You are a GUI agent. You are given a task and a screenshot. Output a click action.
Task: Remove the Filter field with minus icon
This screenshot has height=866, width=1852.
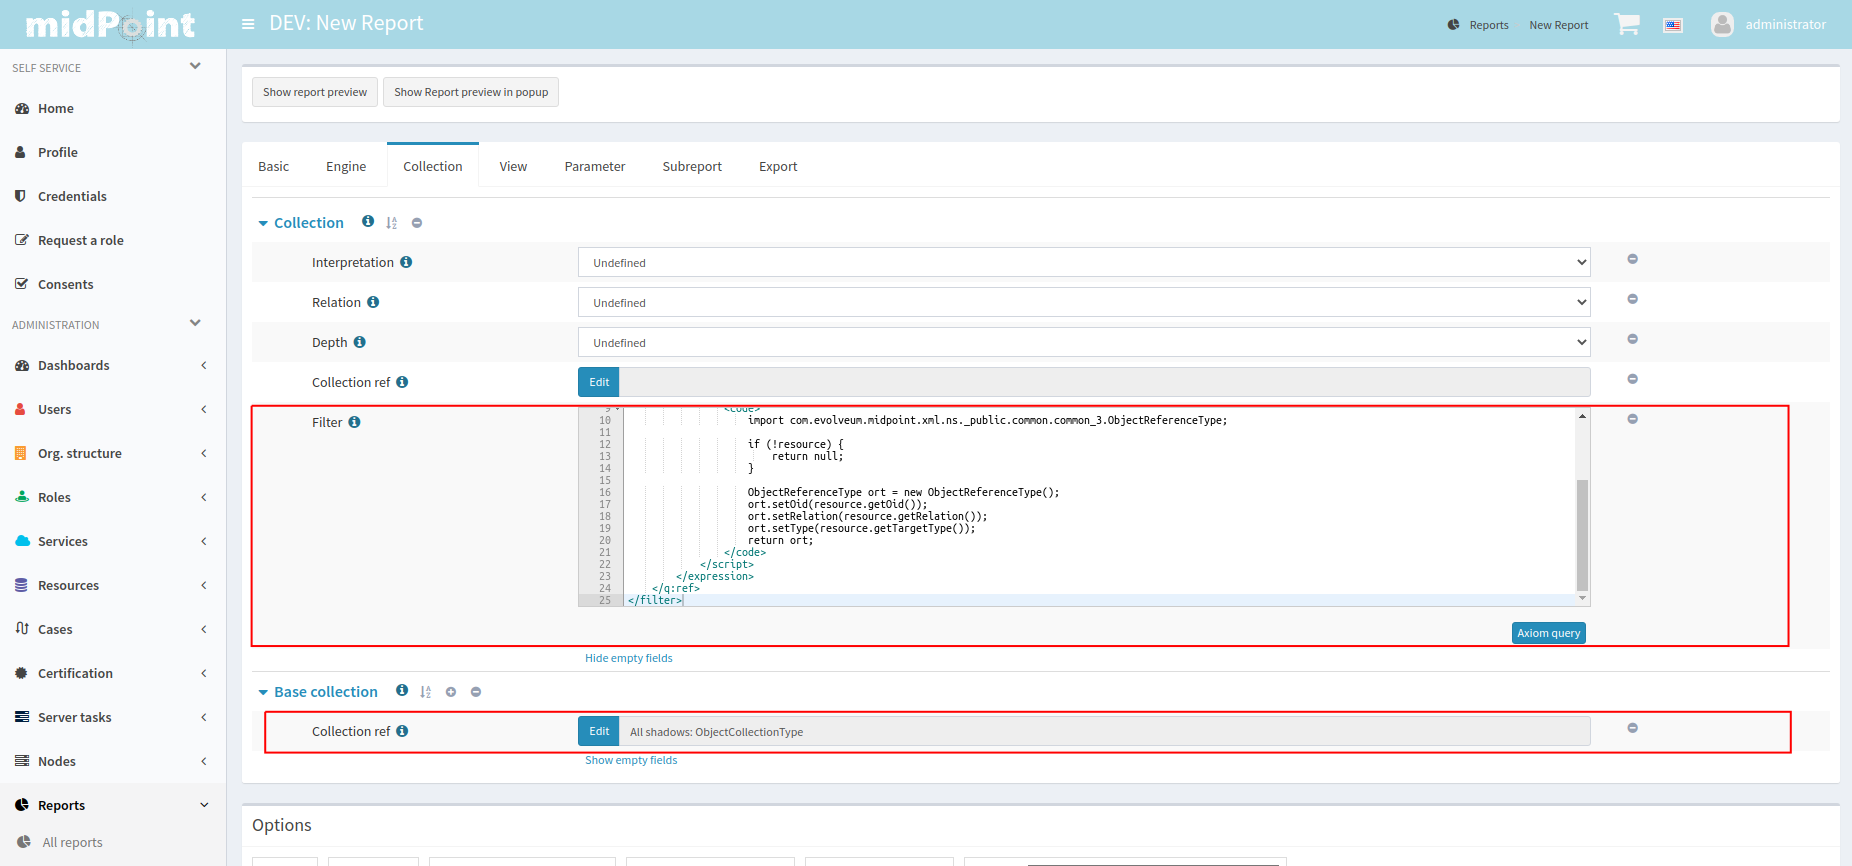(x=1632, y=419)
